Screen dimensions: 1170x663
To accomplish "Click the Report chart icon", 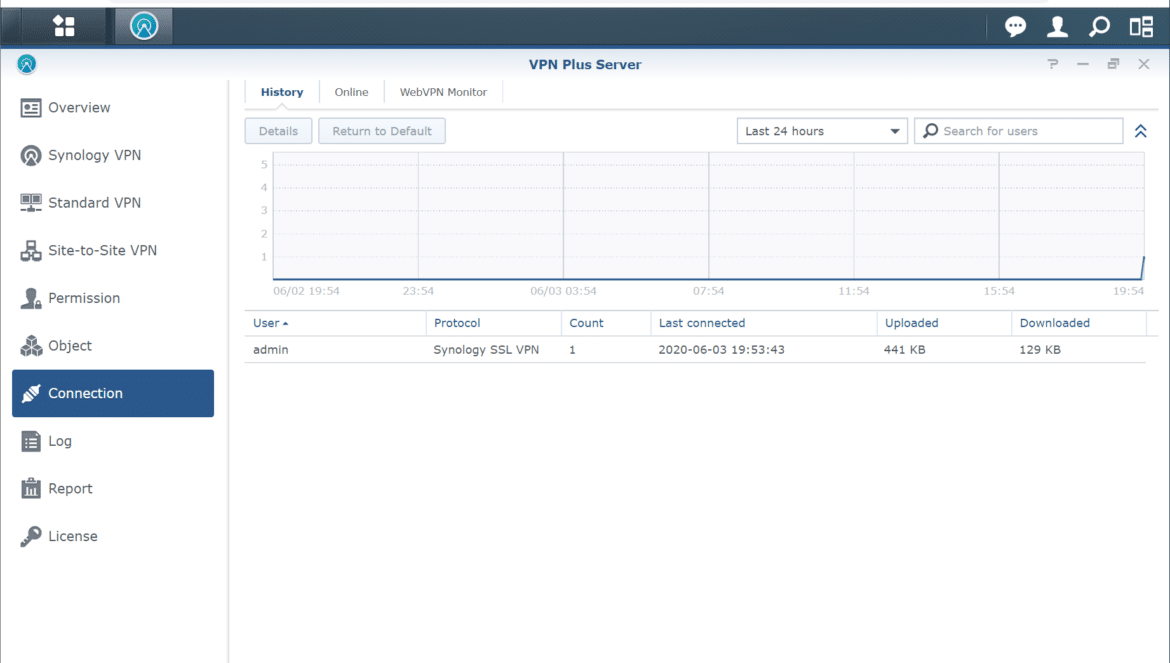I will [31, 488].
